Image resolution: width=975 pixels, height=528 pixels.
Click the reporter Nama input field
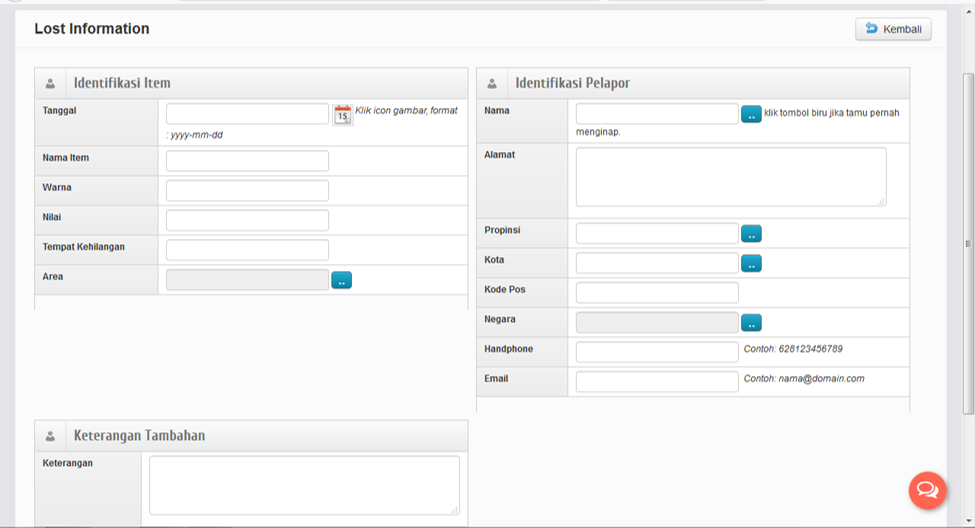(x=657, y=114)
